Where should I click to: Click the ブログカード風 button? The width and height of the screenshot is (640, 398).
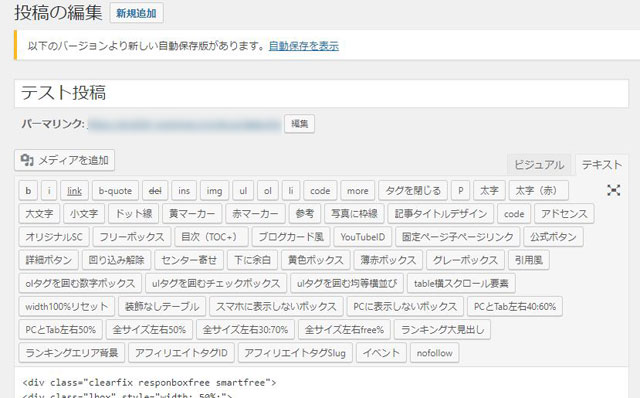click(291, 237)
